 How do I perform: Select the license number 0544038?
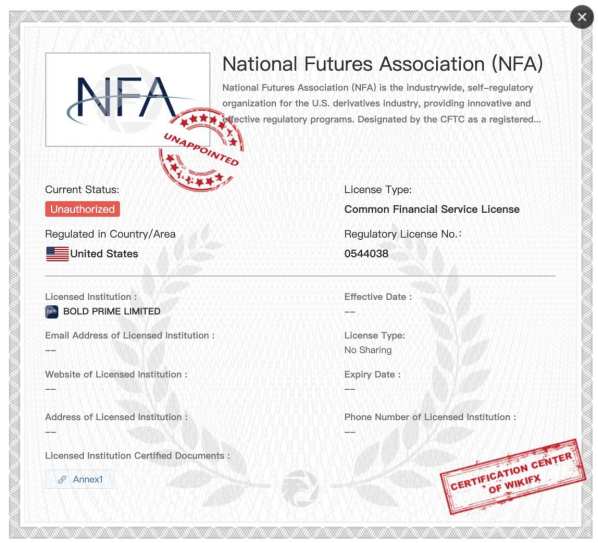pyautogui.click(x=366, y=254)
